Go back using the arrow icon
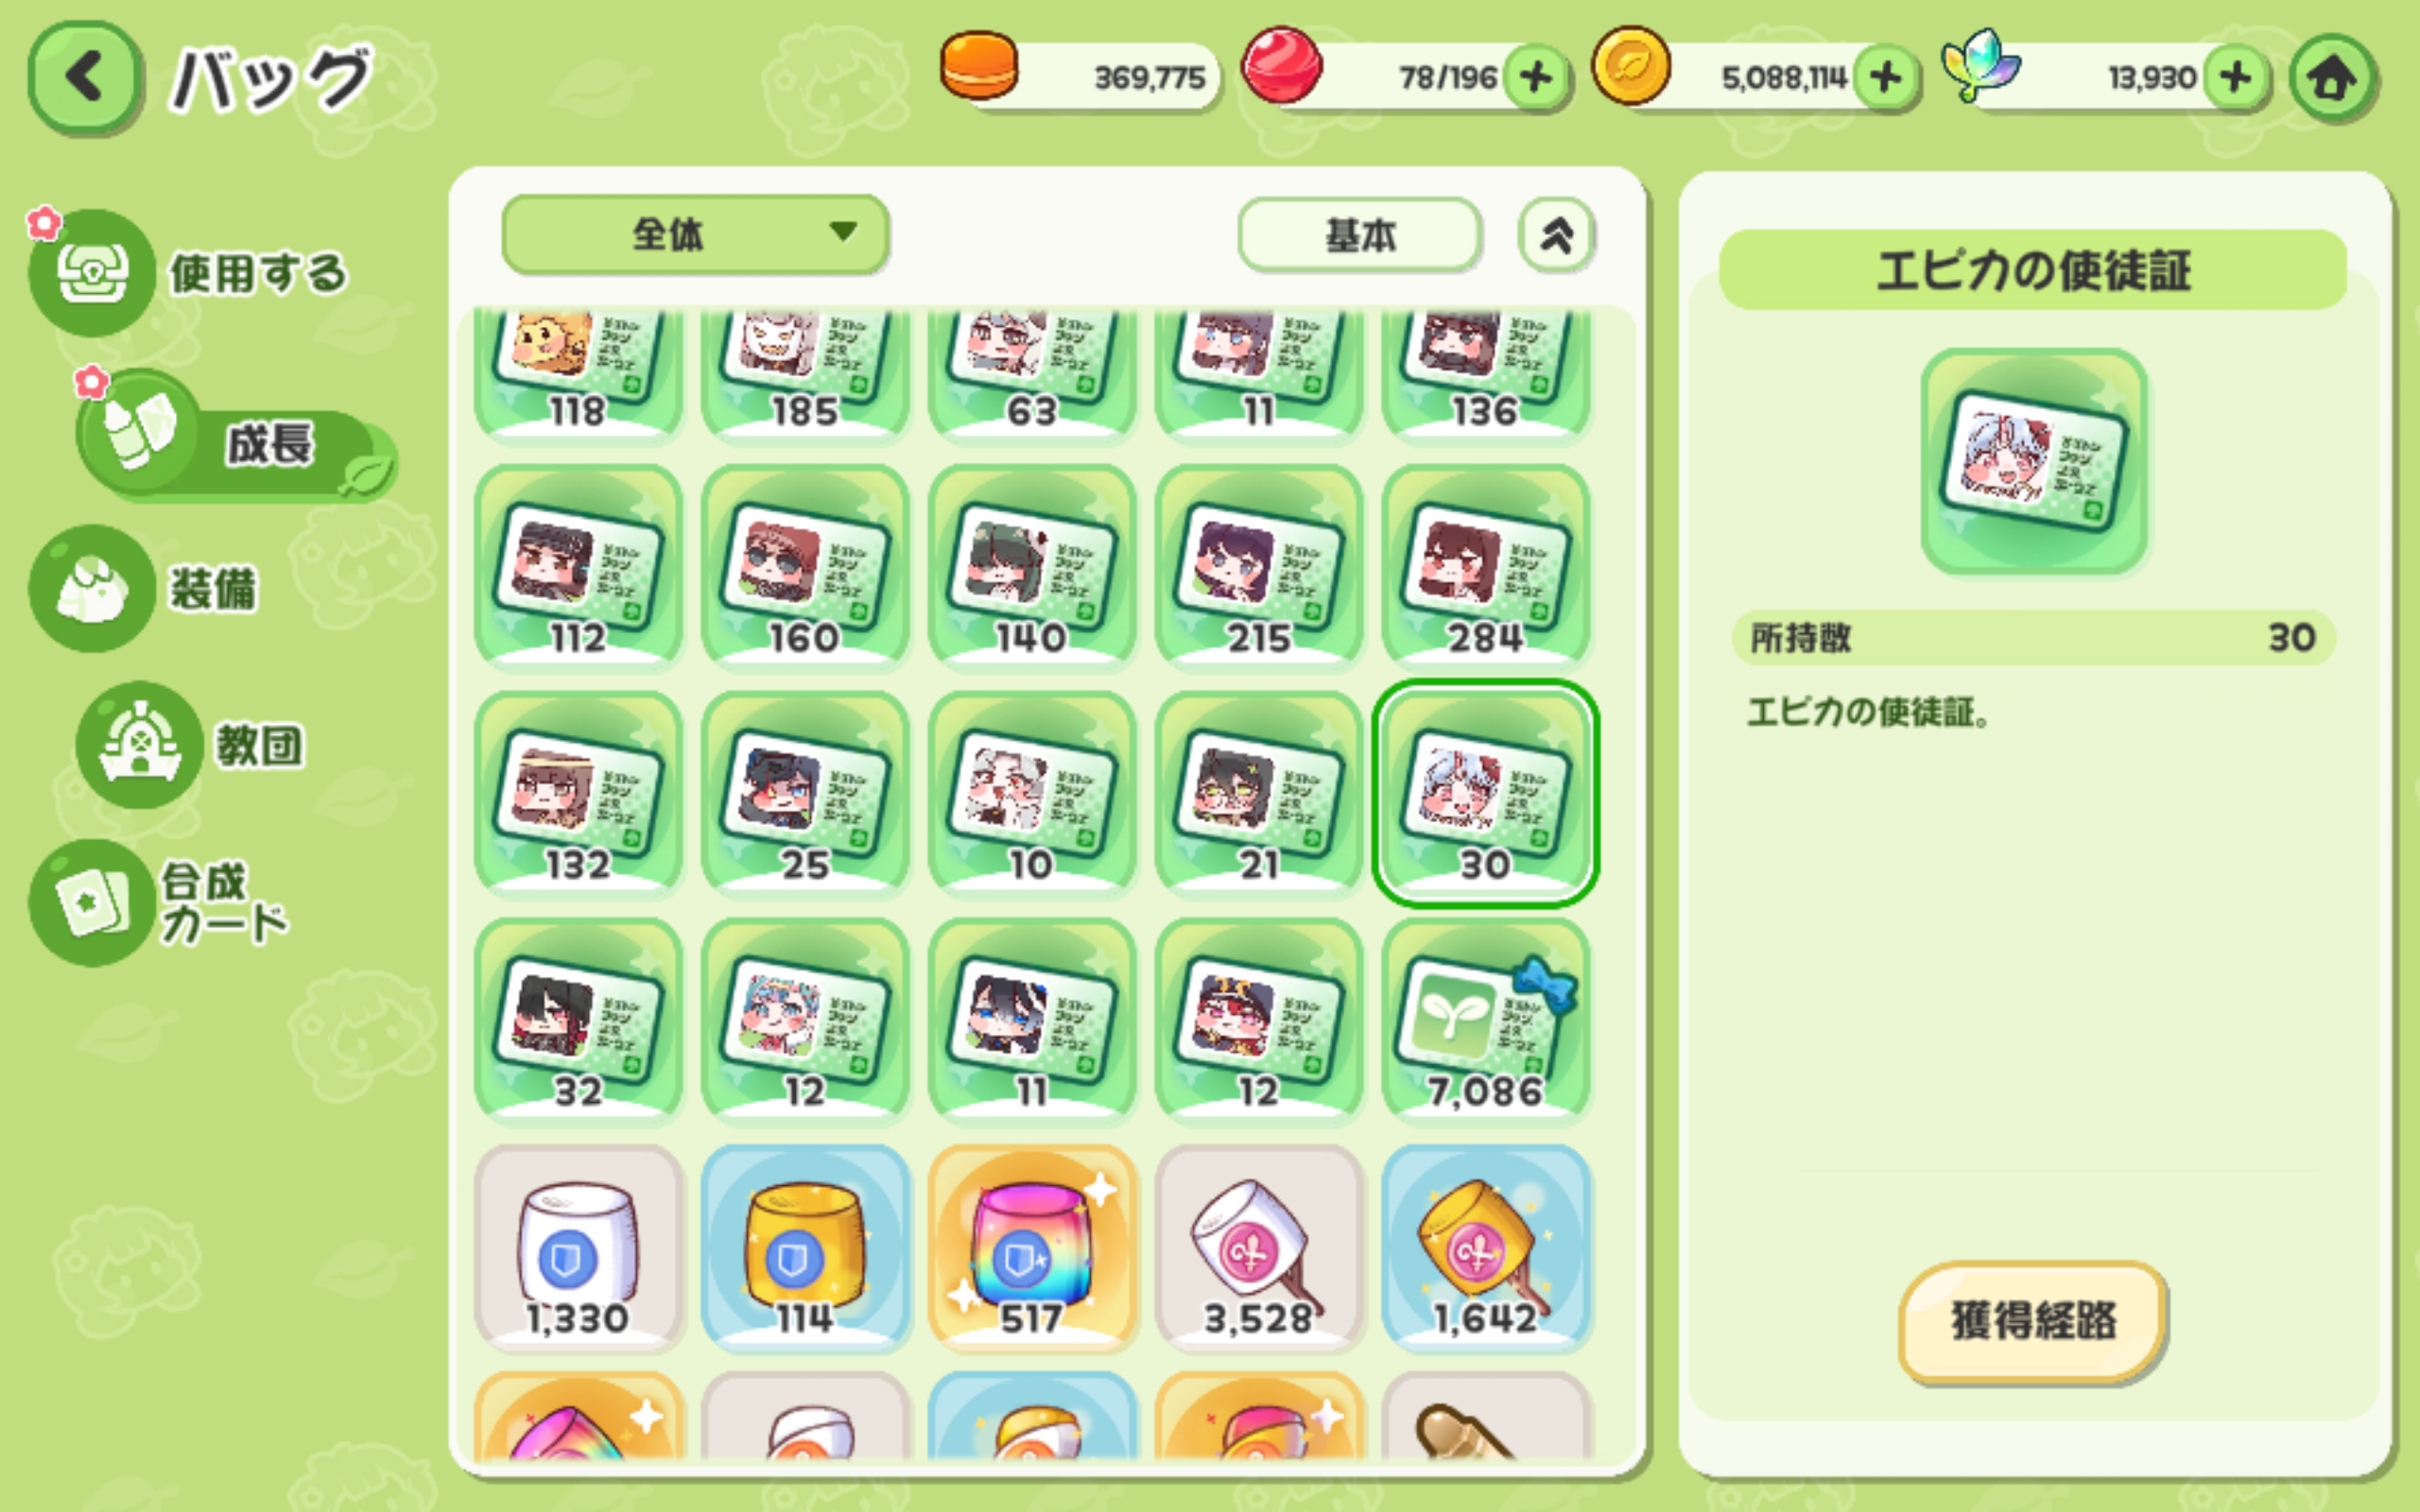 [x=85, y=78]
